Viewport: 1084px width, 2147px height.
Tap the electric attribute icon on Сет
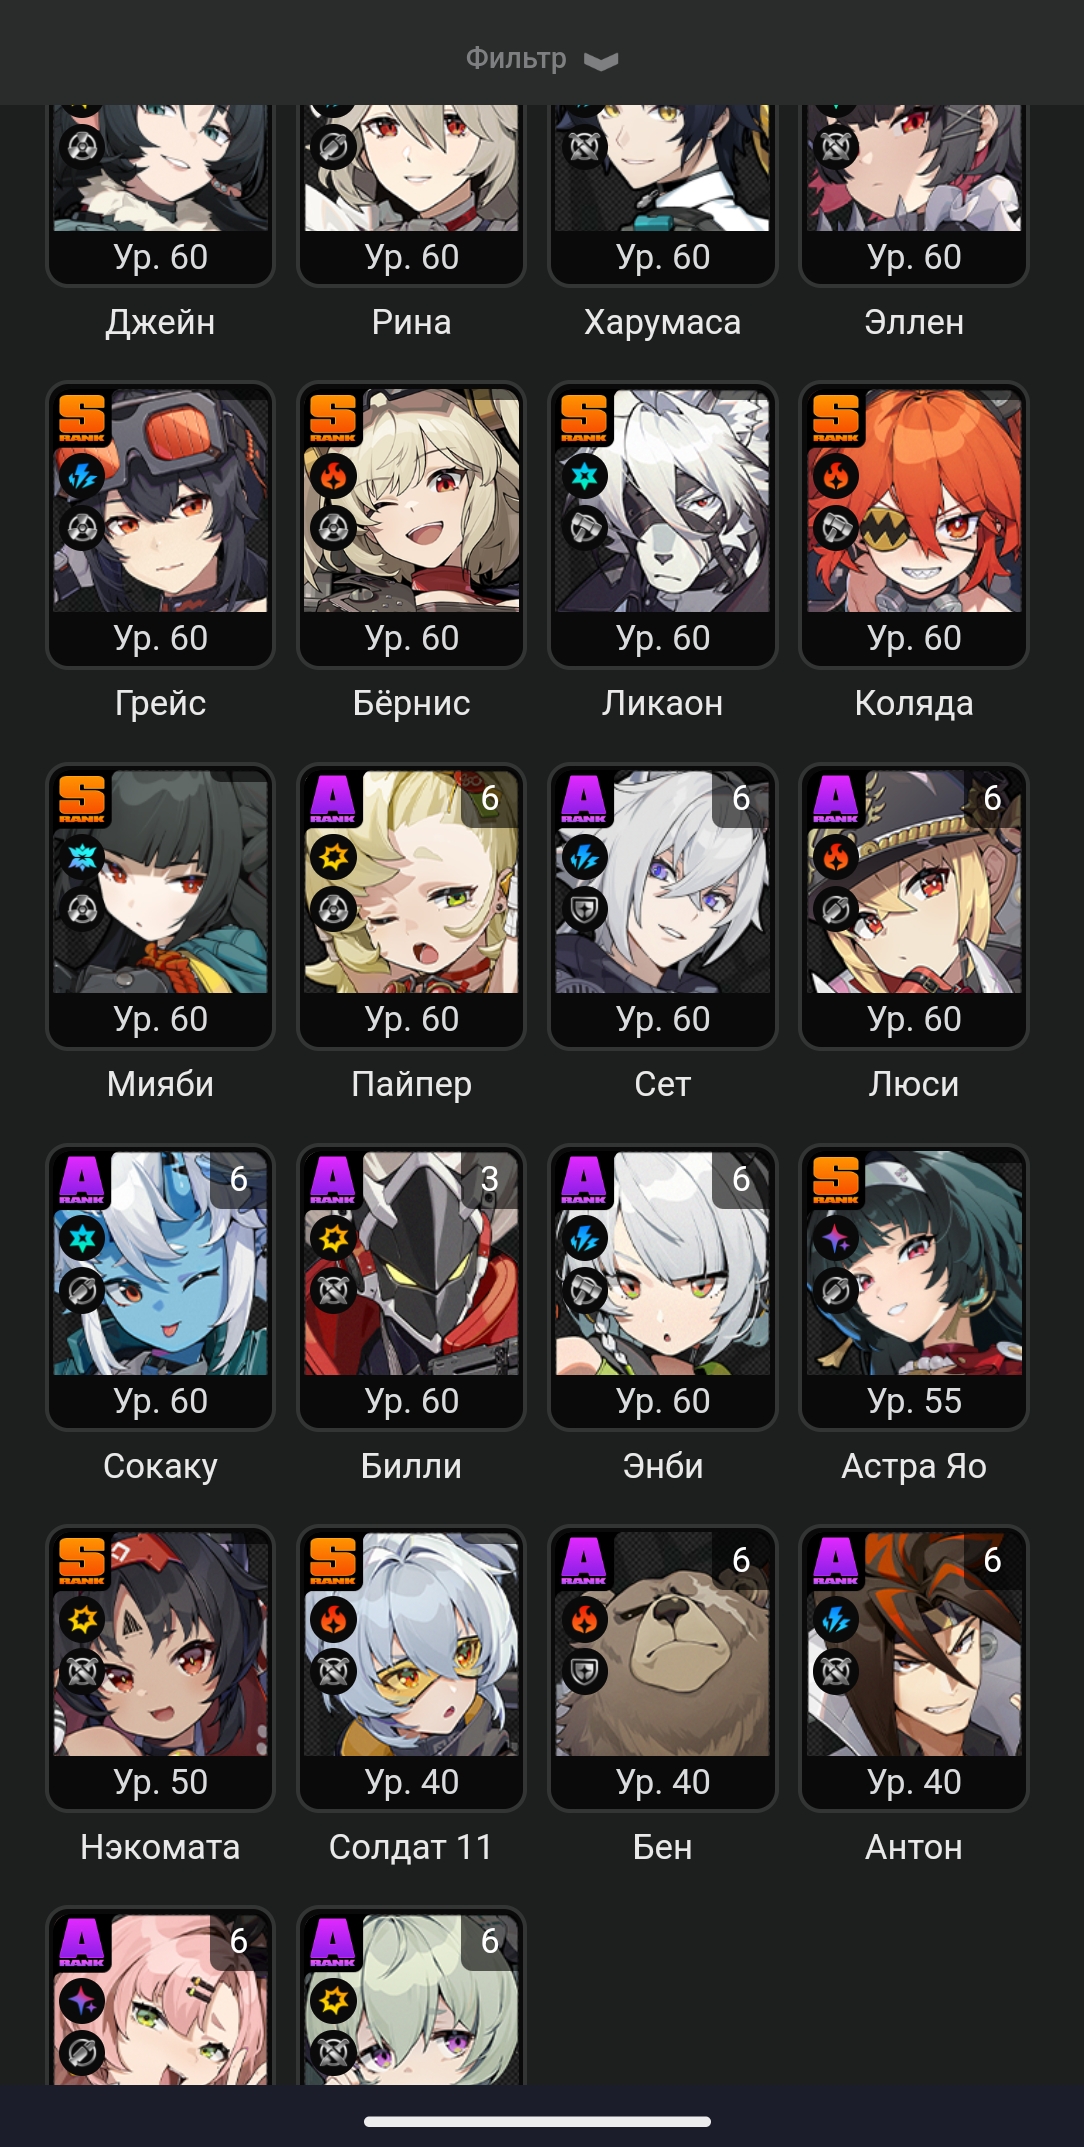click(585, 857)
